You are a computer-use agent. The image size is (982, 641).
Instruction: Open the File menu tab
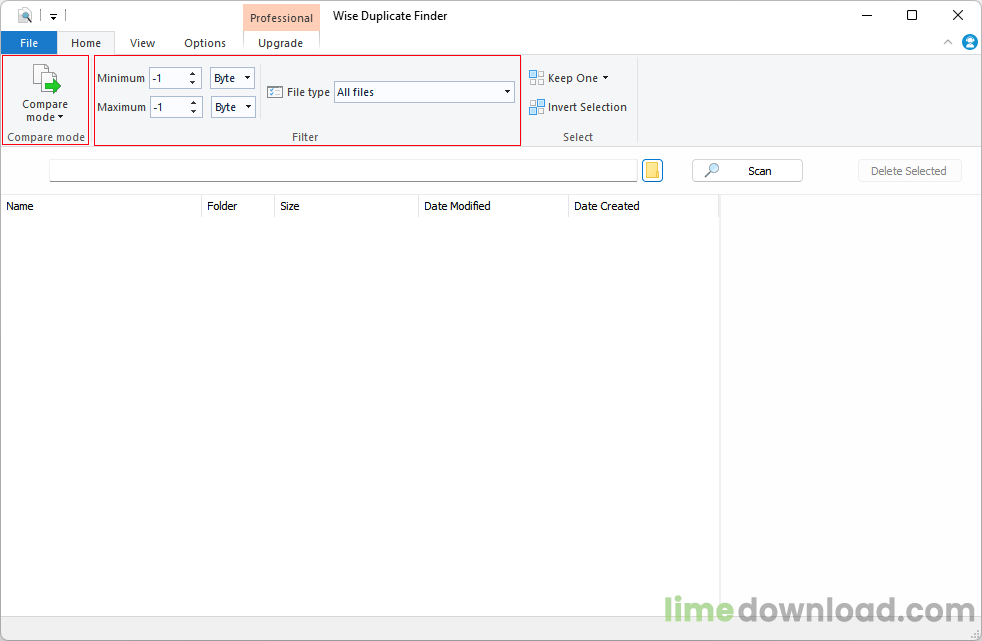pyautogui.click(x=29, y=43)
